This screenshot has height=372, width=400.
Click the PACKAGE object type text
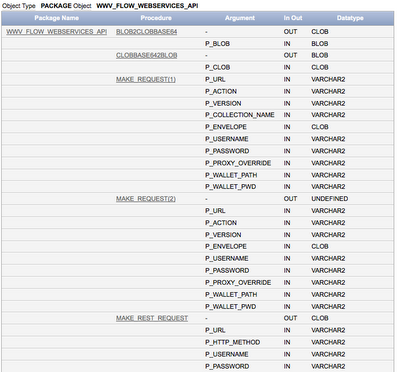pyautogui.click(x=56, y=6)
